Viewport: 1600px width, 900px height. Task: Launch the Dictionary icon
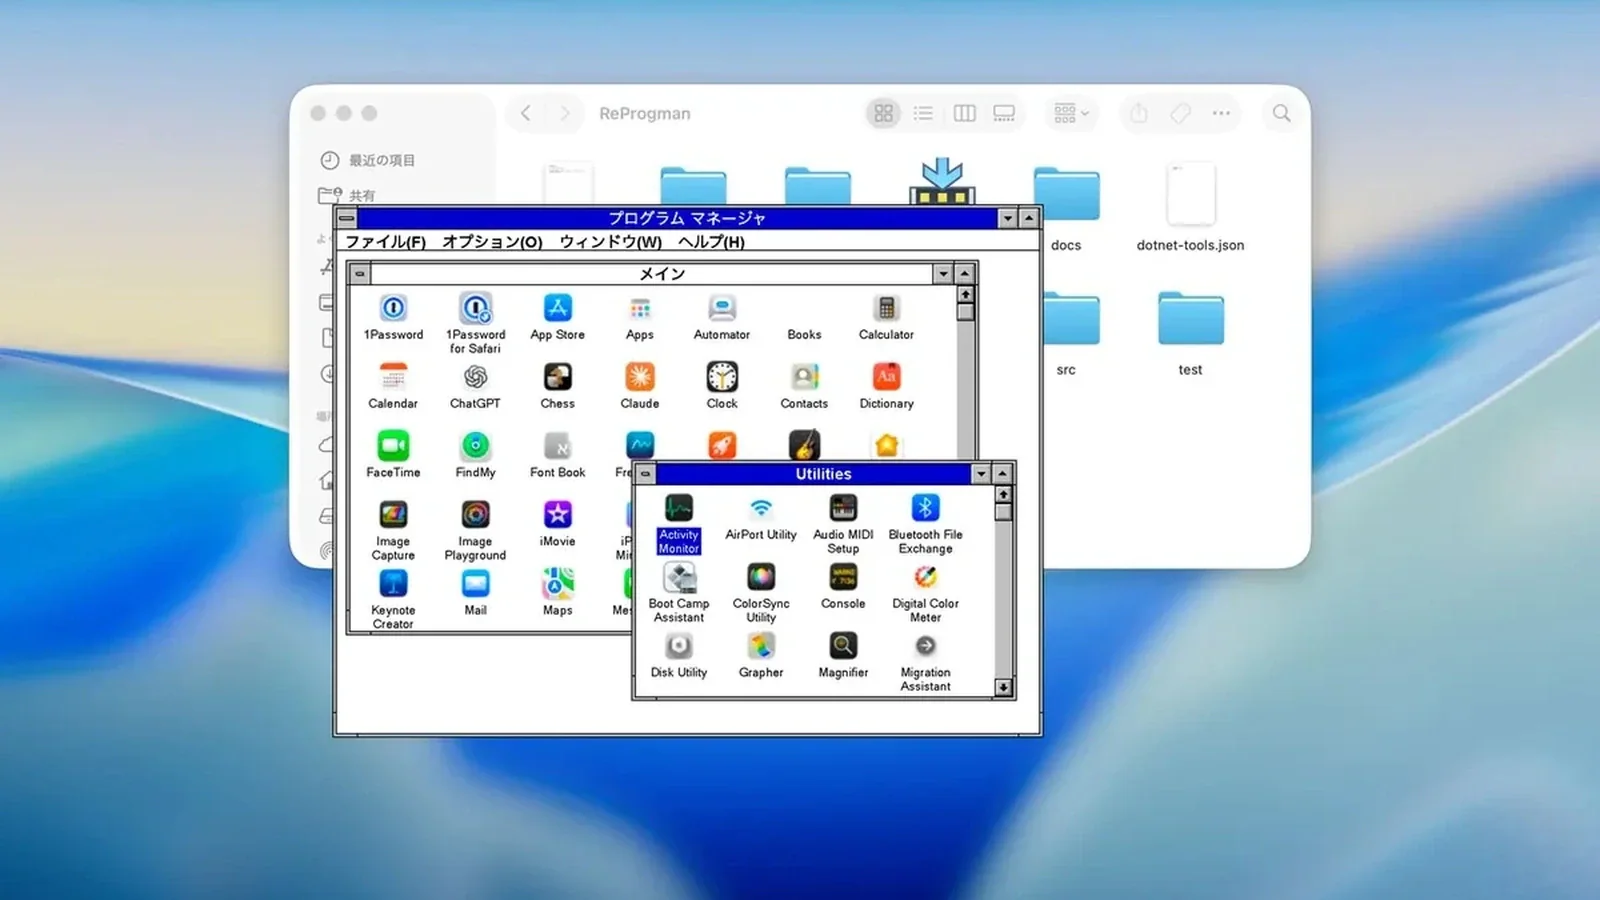(x=886, y=377)
